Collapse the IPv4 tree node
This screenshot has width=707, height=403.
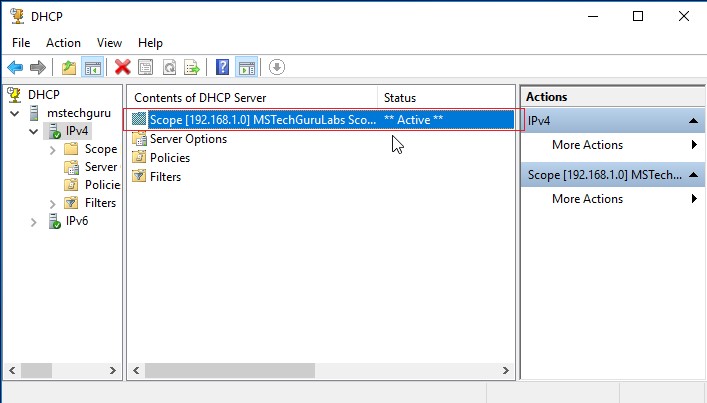coord(33,131)
